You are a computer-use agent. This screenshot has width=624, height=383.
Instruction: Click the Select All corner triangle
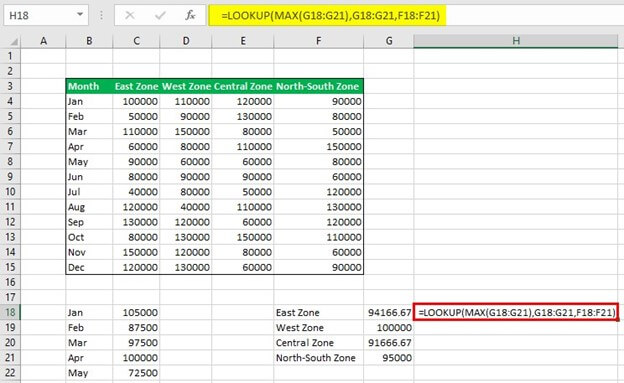pos(13,41)
